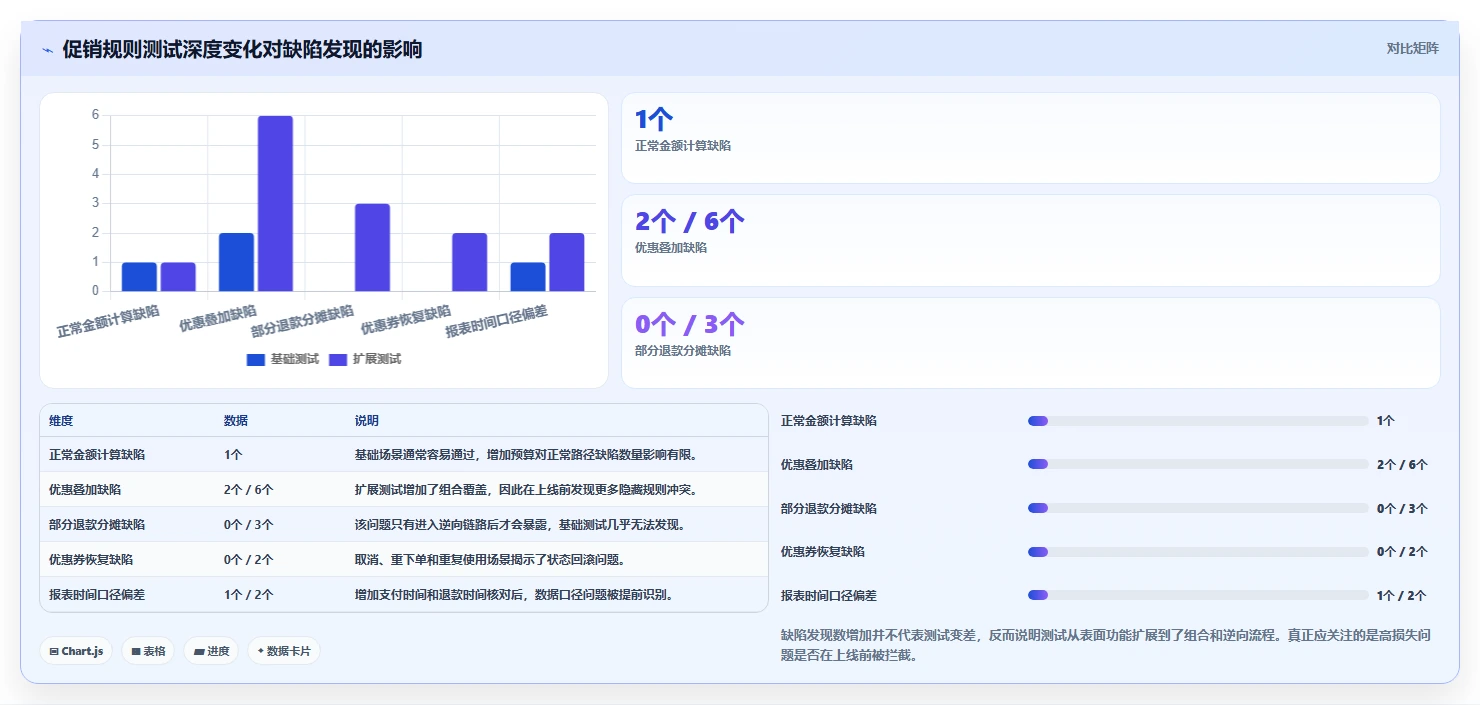1480x705 pixels.
Task: Click the 正常金额计算缺陷 axis label in chart
Action: click(108, 322)
